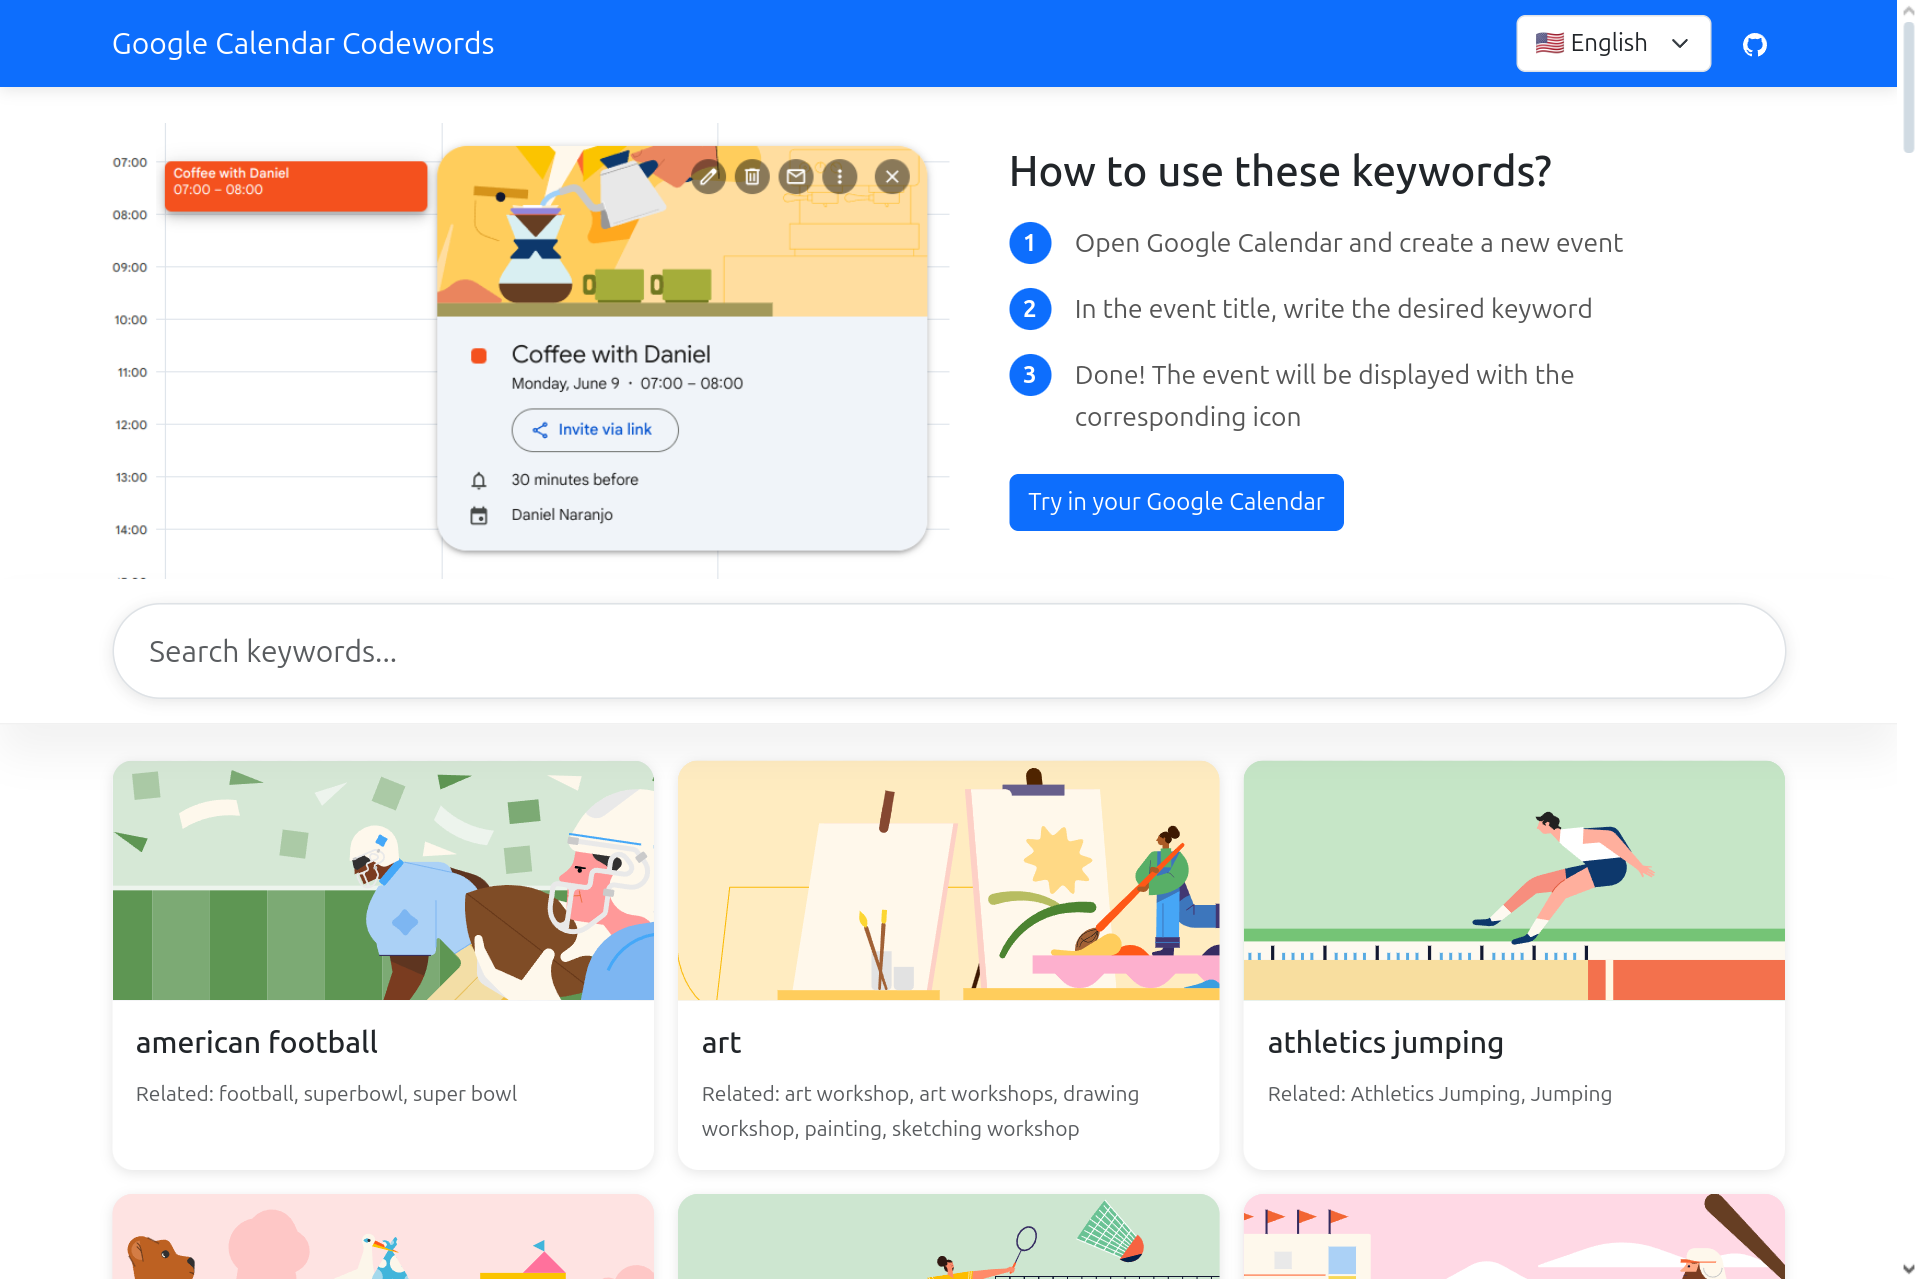Image resolution: width=1920 pixels, height=1279 pixels.
Task: Click the trash delete icon on event popup
Action: [752, 177]
